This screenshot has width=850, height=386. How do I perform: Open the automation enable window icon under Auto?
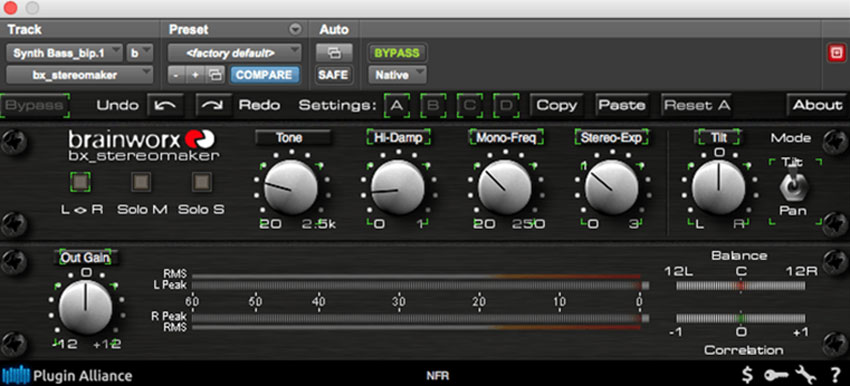point(334,53)
